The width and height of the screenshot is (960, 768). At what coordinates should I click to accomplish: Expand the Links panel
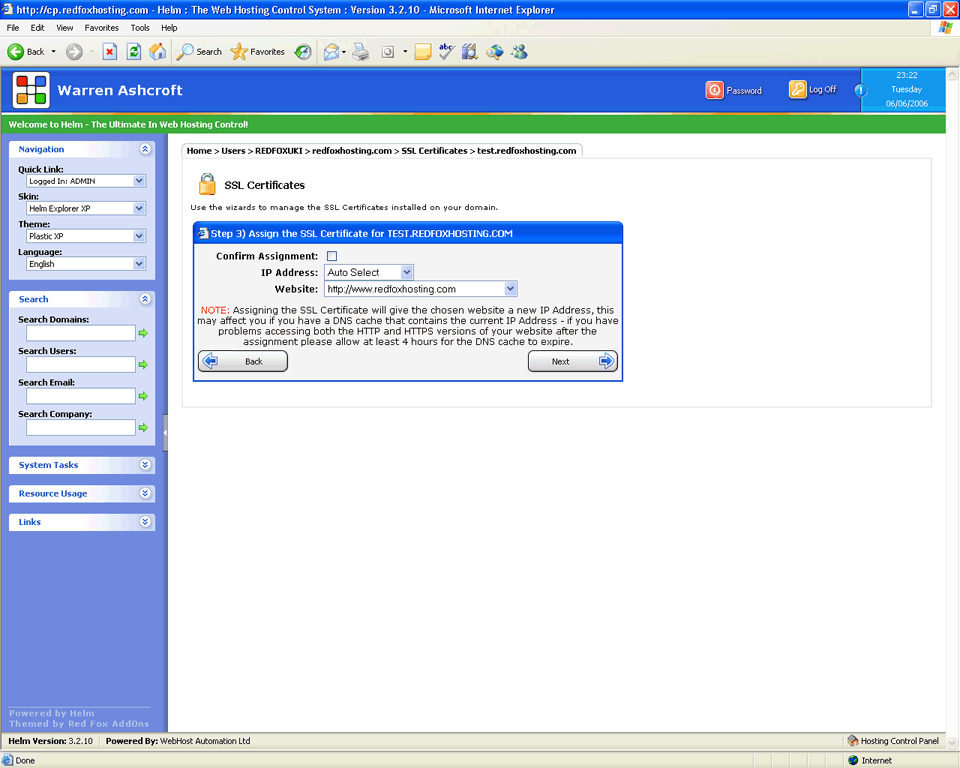145,522
